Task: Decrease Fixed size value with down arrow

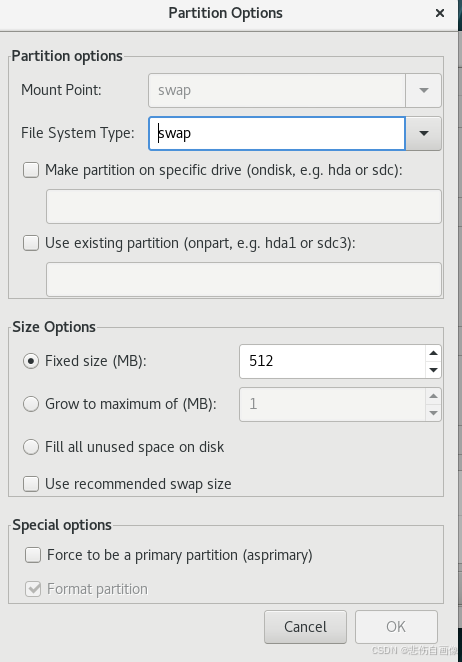Action: [x=433, y=370]
